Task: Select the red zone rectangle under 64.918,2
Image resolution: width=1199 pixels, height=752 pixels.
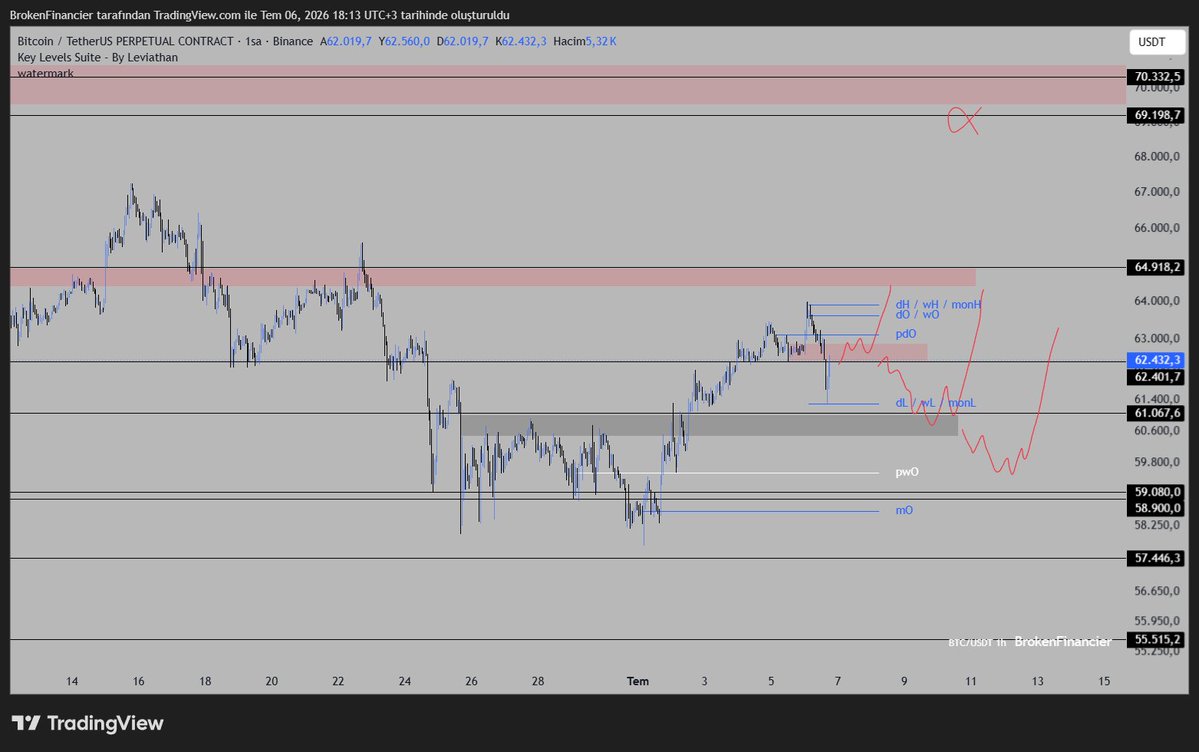Action: (x=492, y=277)
